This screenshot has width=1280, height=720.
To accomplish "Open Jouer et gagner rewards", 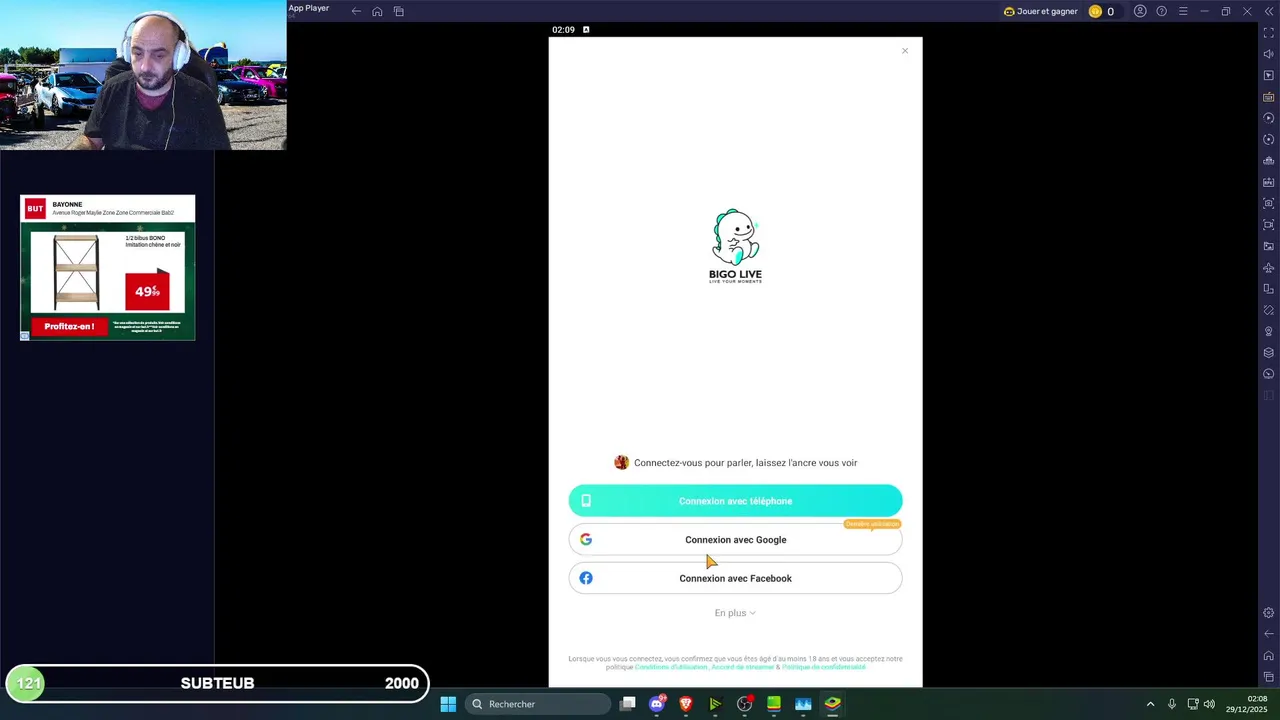I will point(1040,11).
